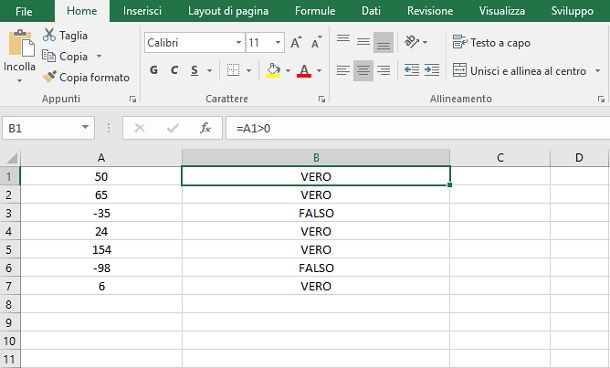
Task: Open Carattere font dialog launcher
Action: 322,99
